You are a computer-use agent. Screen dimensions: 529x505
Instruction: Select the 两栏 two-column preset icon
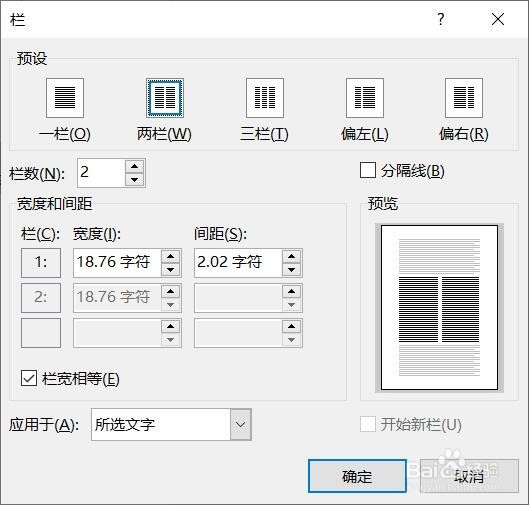[x=165, y=98]
